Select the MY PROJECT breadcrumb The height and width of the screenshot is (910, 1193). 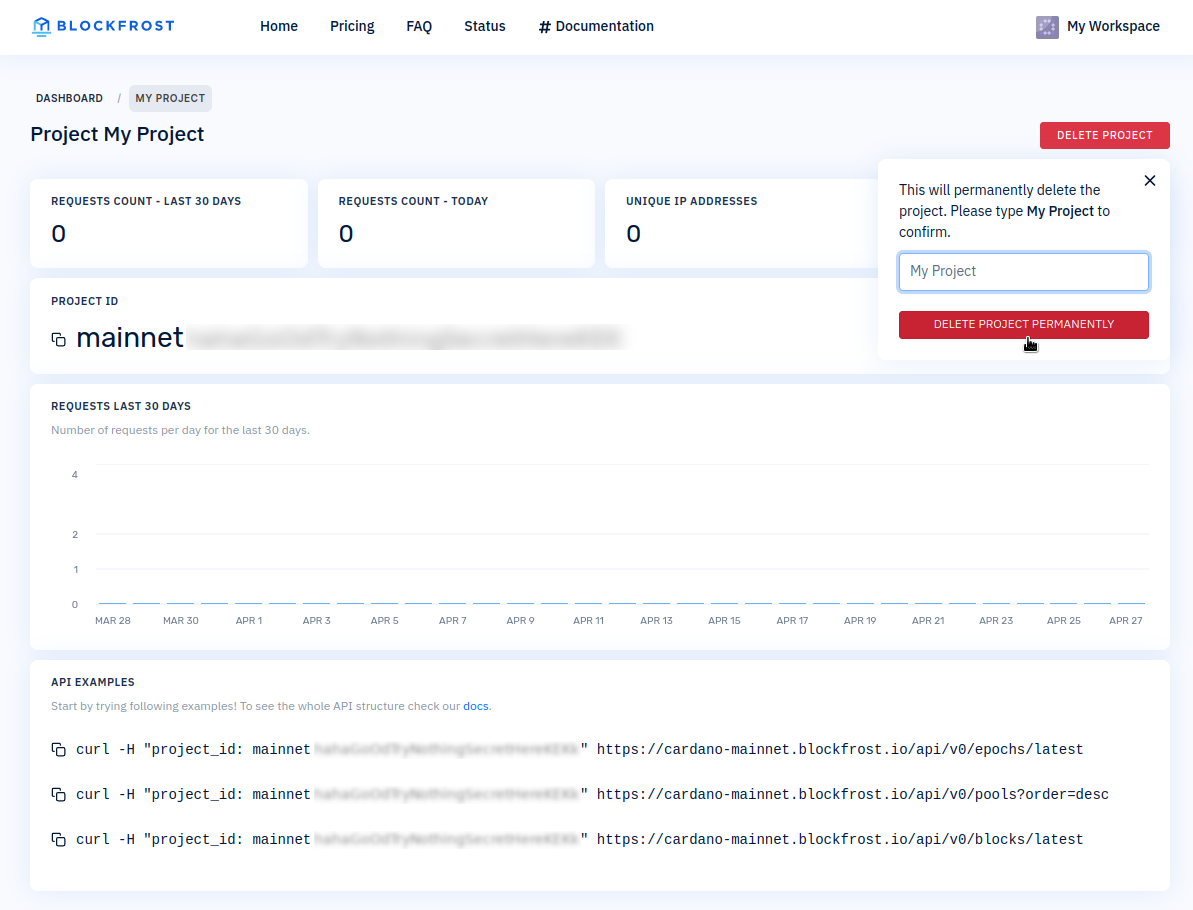point(170,98)
